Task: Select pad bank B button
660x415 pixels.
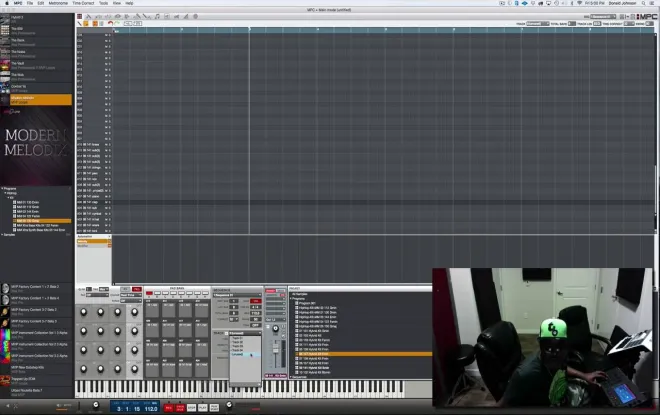Action: point(157,293)
